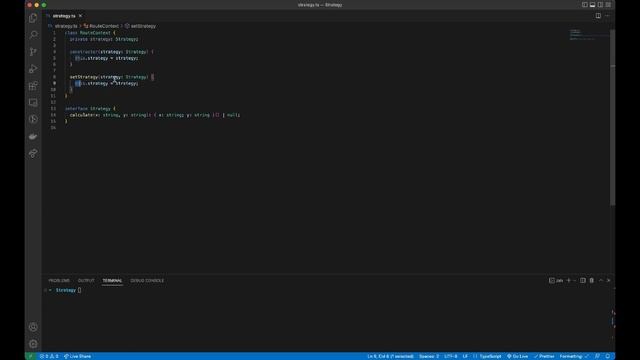The width and height of the screenshot is (640, 360).
Task: Open the Source Control view
Action: [33, 52]
